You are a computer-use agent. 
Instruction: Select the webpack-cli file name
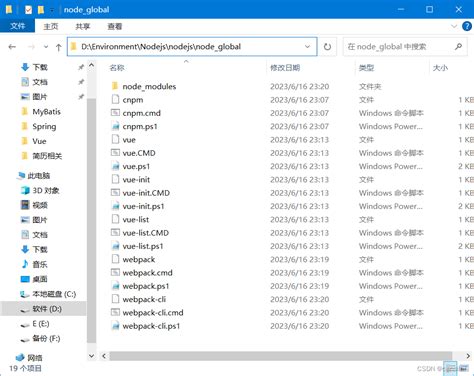coord(144,299)
